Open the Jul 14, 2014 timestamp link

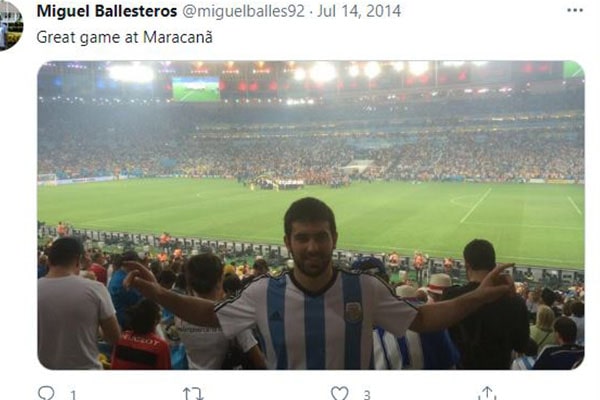pos(359,11)
